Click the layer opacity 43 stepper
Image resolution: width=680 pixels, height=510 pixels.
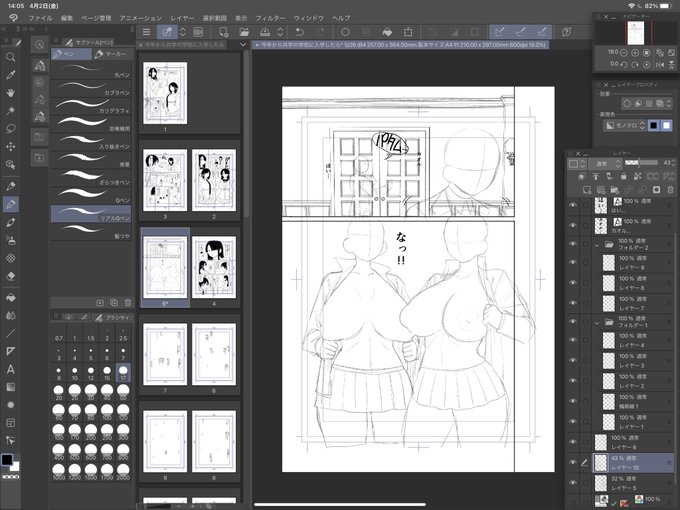(673, 163)
